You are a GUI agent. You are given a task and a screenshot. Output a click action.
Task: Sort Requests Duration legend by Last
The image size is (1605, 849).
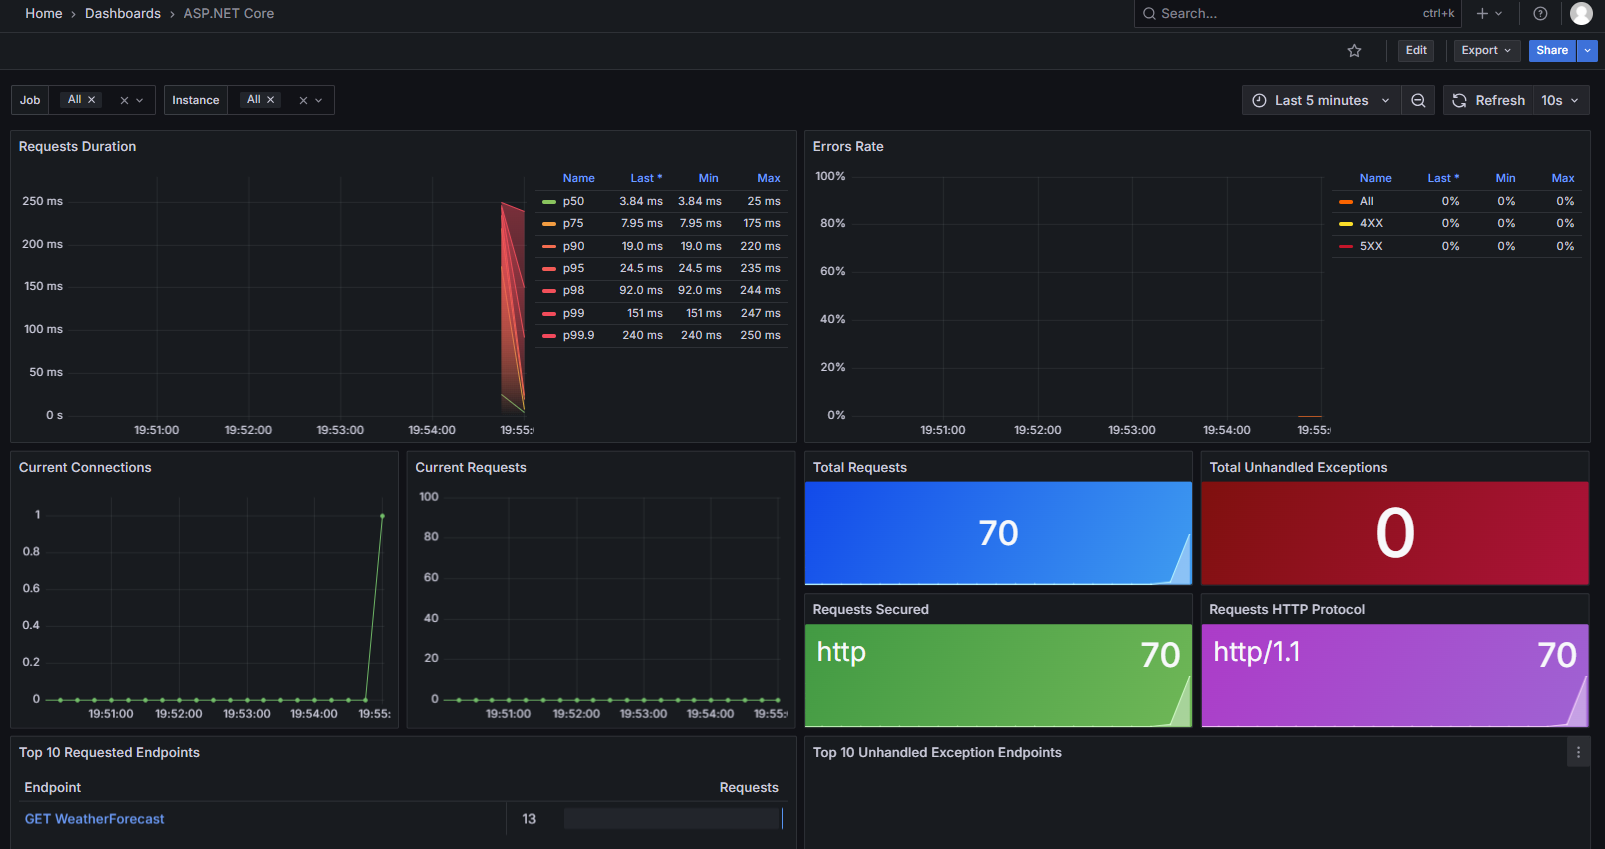646,178
